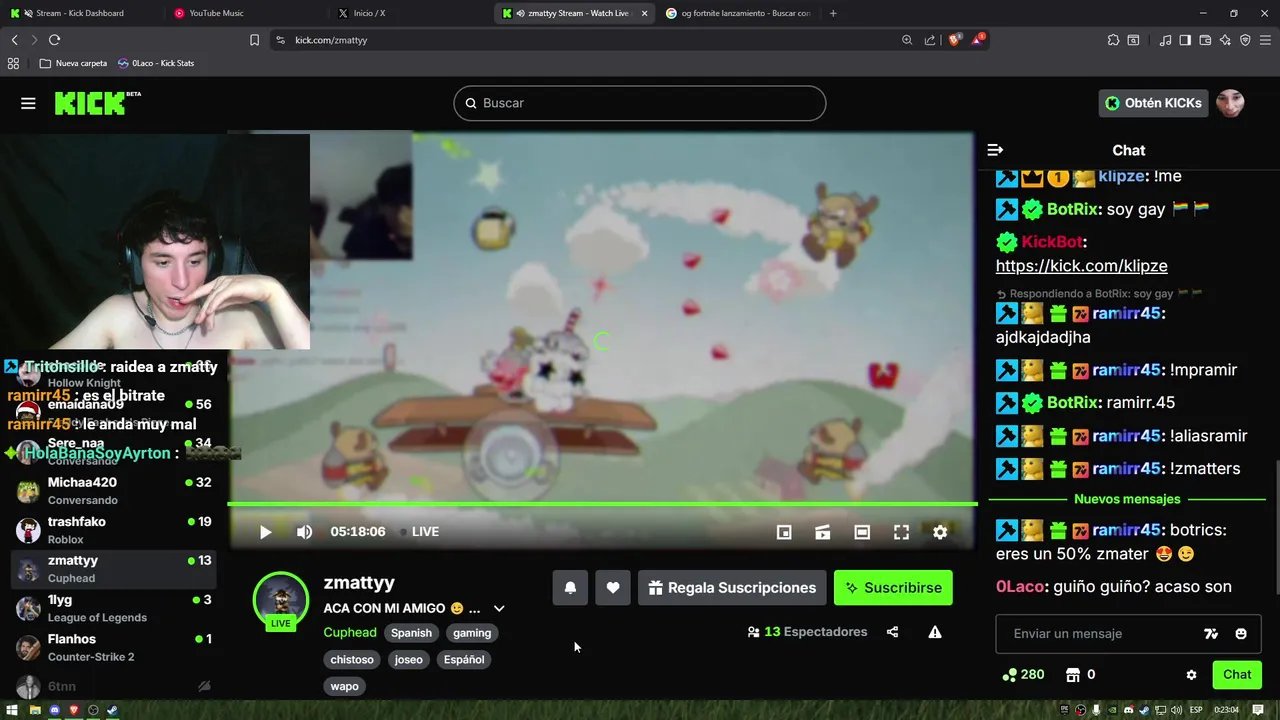Click the Obtén KICKs button
This screenshot has width=1280, height=720.
pos(1153,103)
